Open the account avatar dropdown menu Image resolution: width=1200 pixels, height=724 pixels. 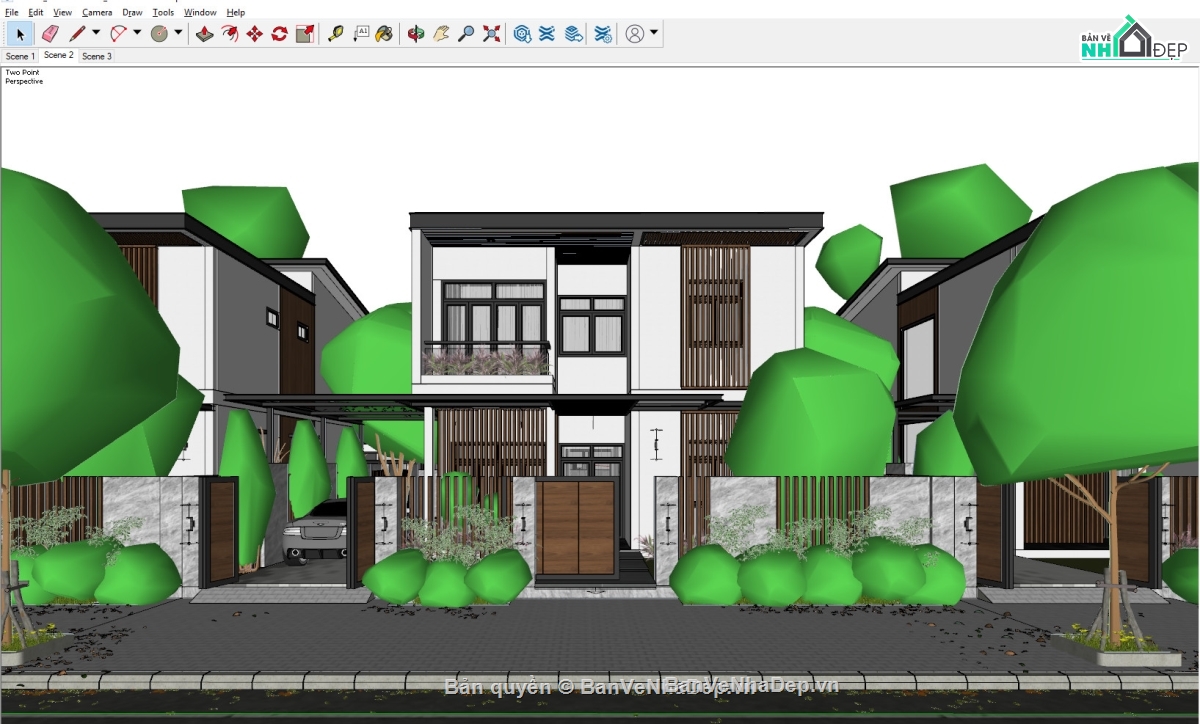pyautogui.click(x=655, y=33)
